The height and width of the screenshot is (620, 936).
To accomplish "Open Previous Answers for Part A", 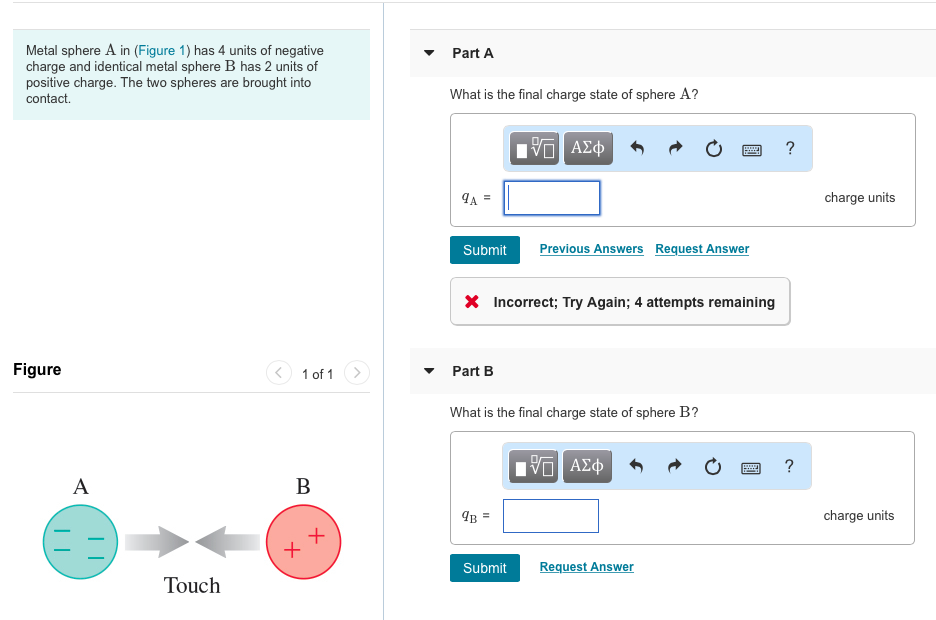I will 591,249.
